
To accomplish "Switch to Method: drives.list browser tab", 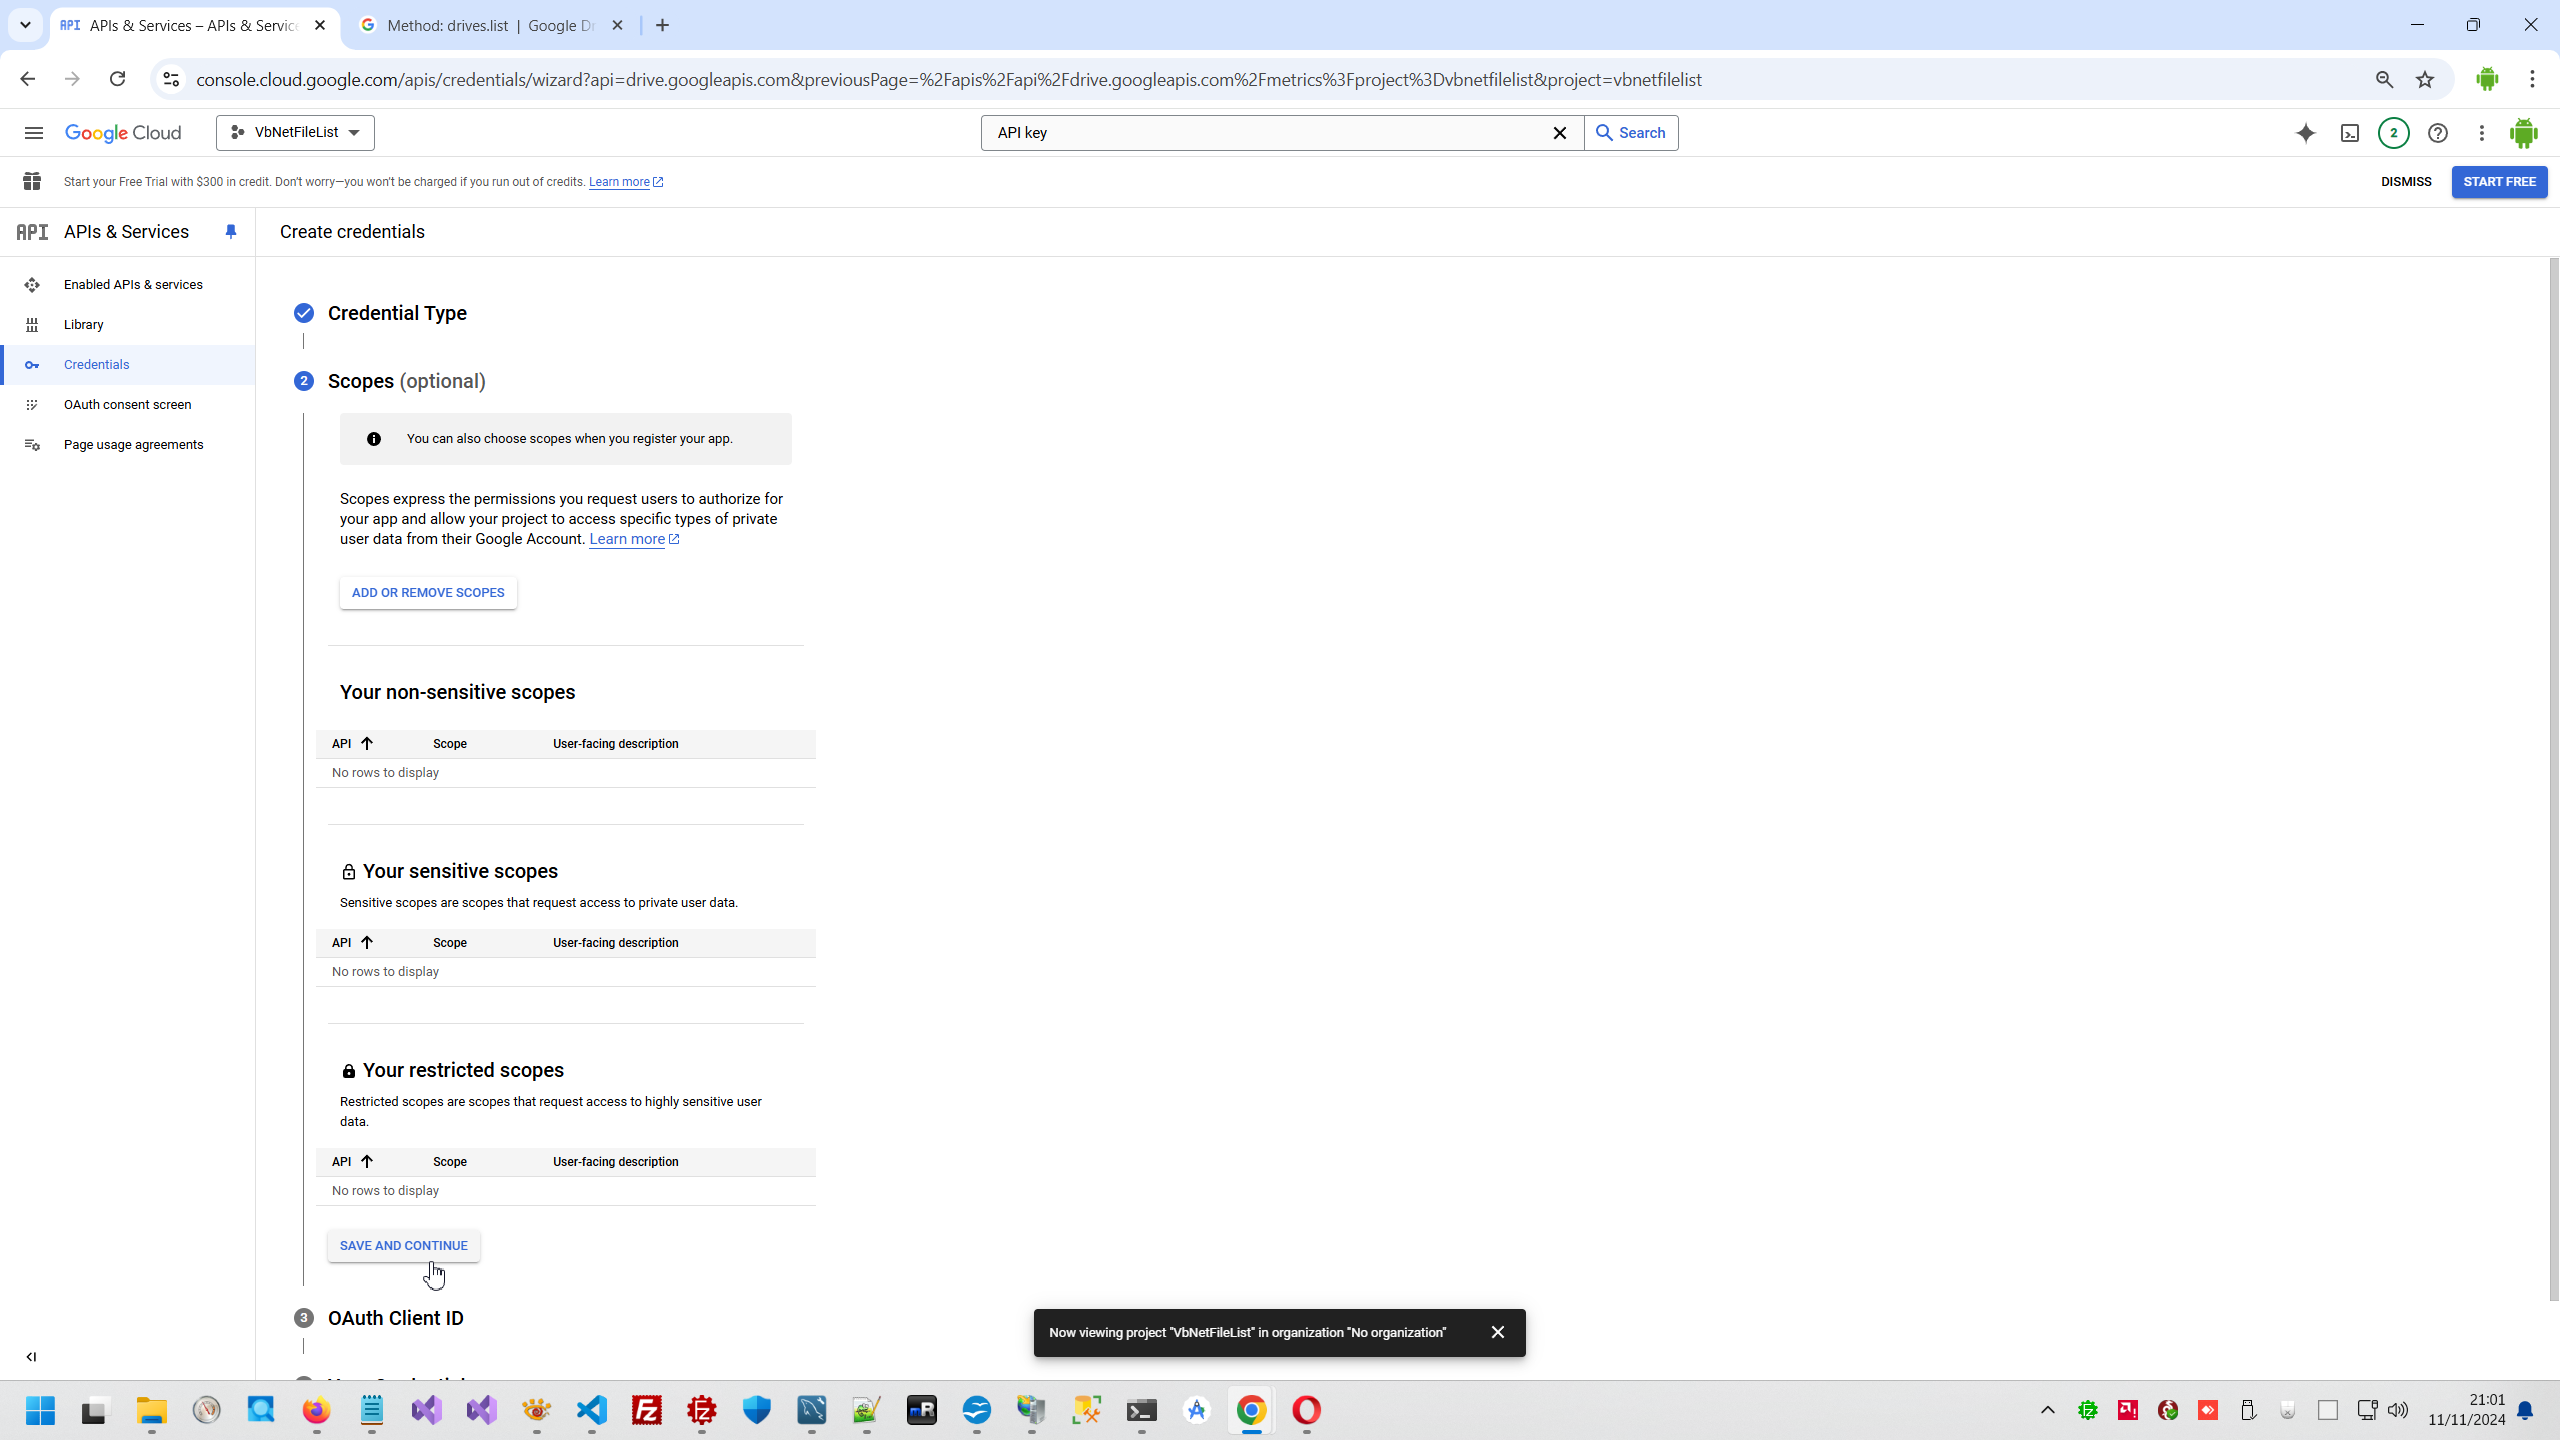I will click(x=490, y=26).
